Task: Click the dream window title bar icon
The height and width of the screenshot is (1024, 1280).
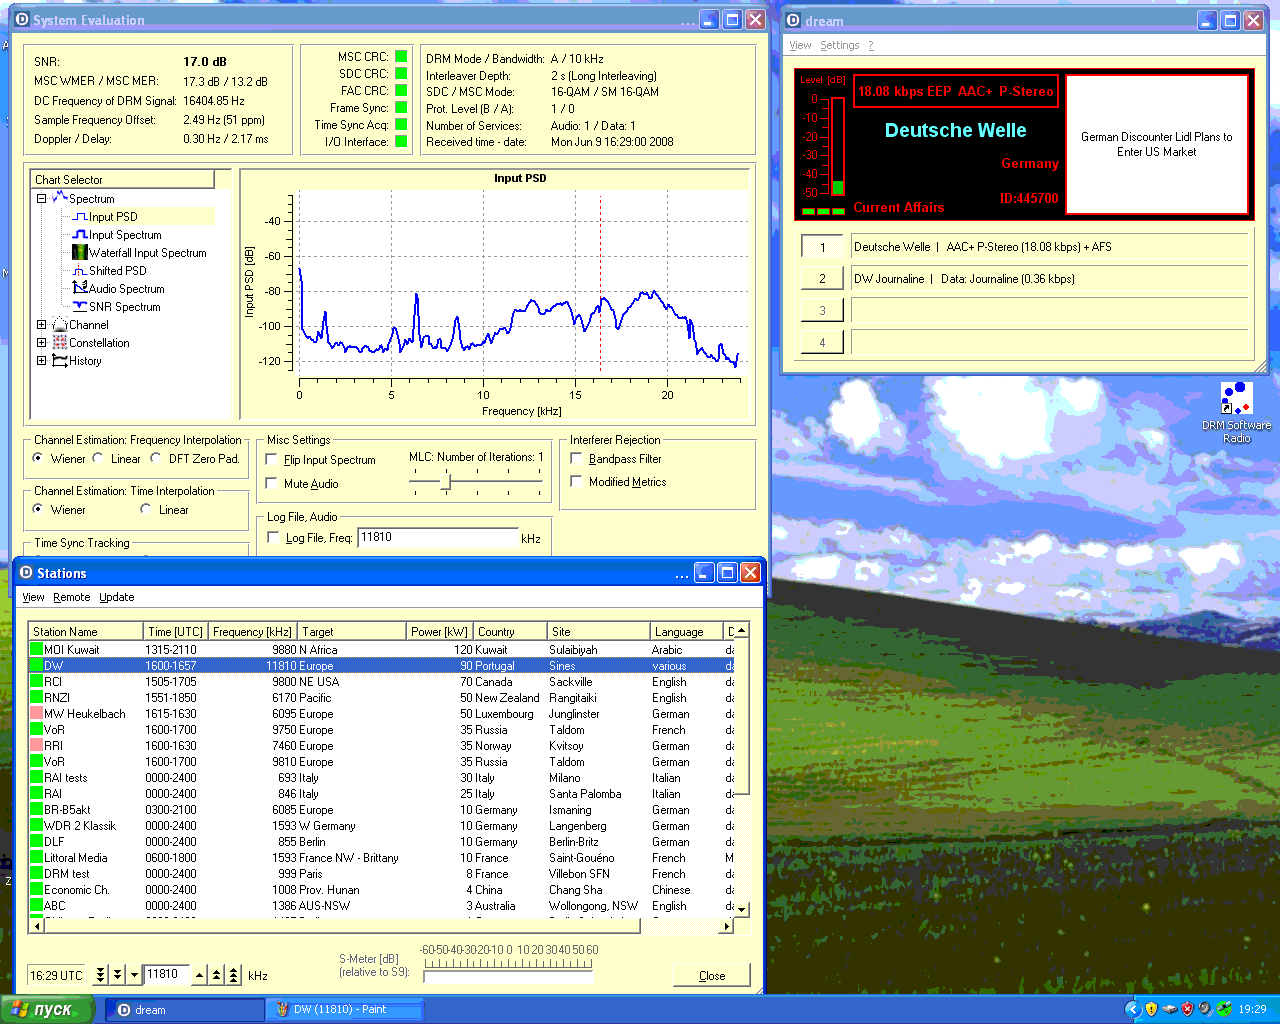Action: tap(793, 20)
